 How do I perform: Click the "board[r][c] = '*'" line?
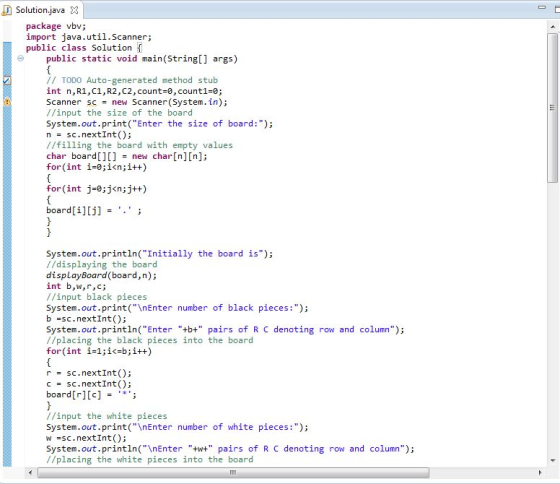[91, 395]
